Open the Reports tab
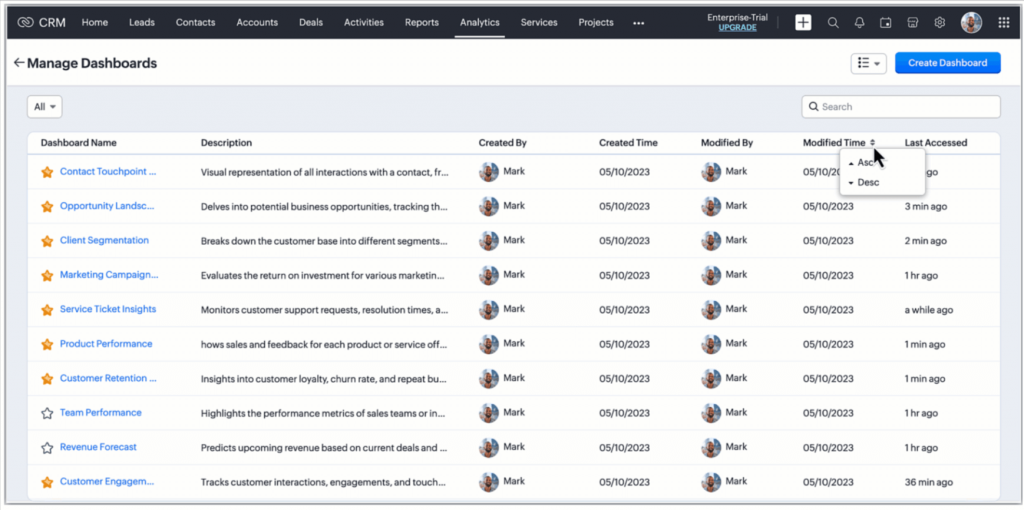Image resolution: width=1024 pixels, height=510 pixels. [422, 22]
